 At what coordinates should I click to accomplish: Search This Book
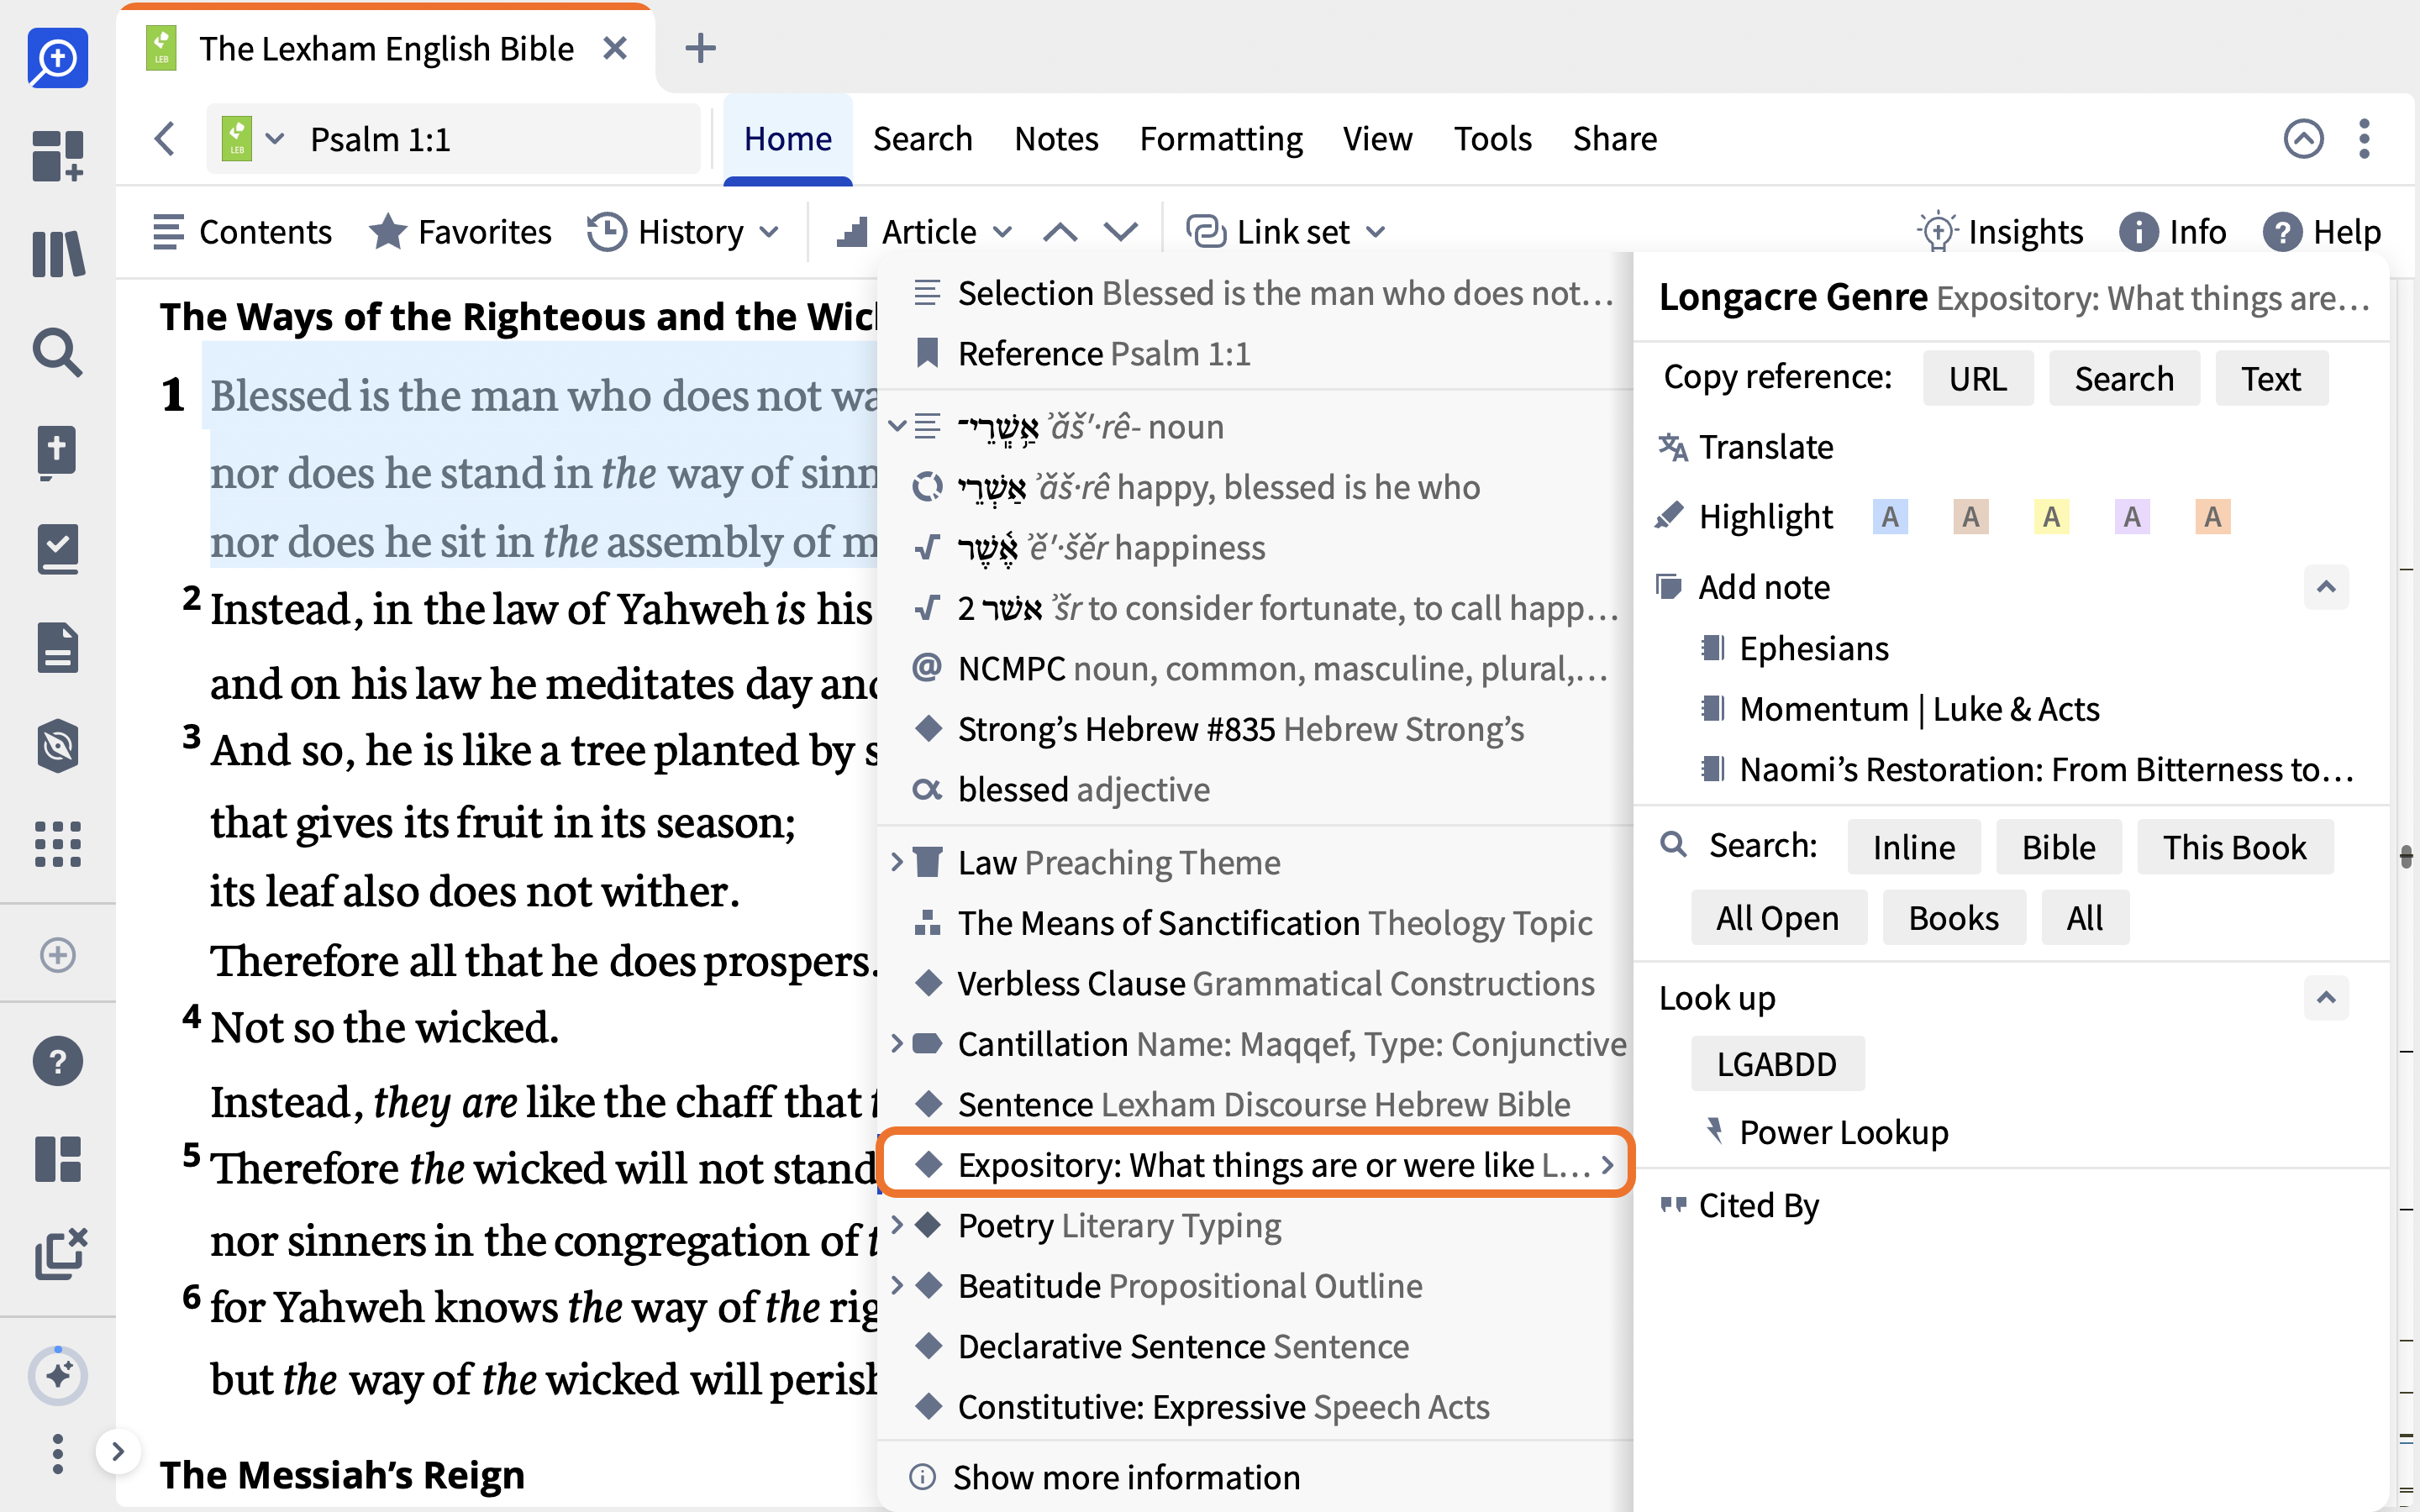pos(2235,847)
